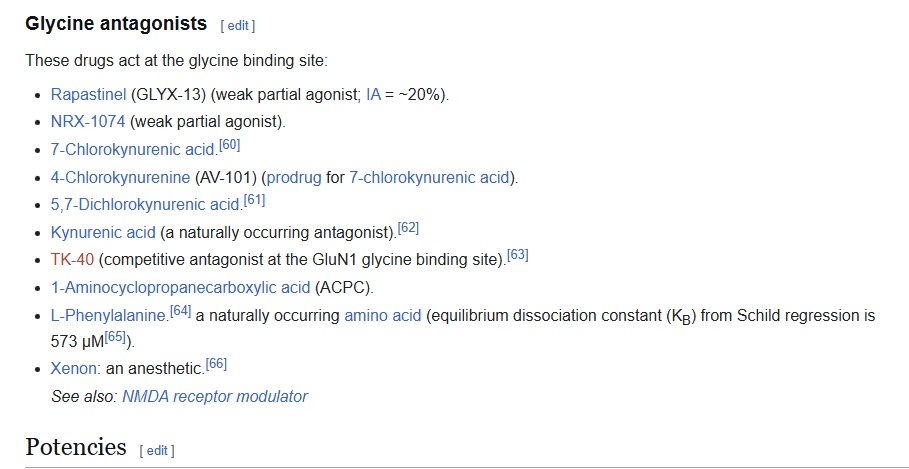Open the 7-Chlorokynurenic acid list link
The height and width of the screenshot is (469, 909).
tap(132, 150)
